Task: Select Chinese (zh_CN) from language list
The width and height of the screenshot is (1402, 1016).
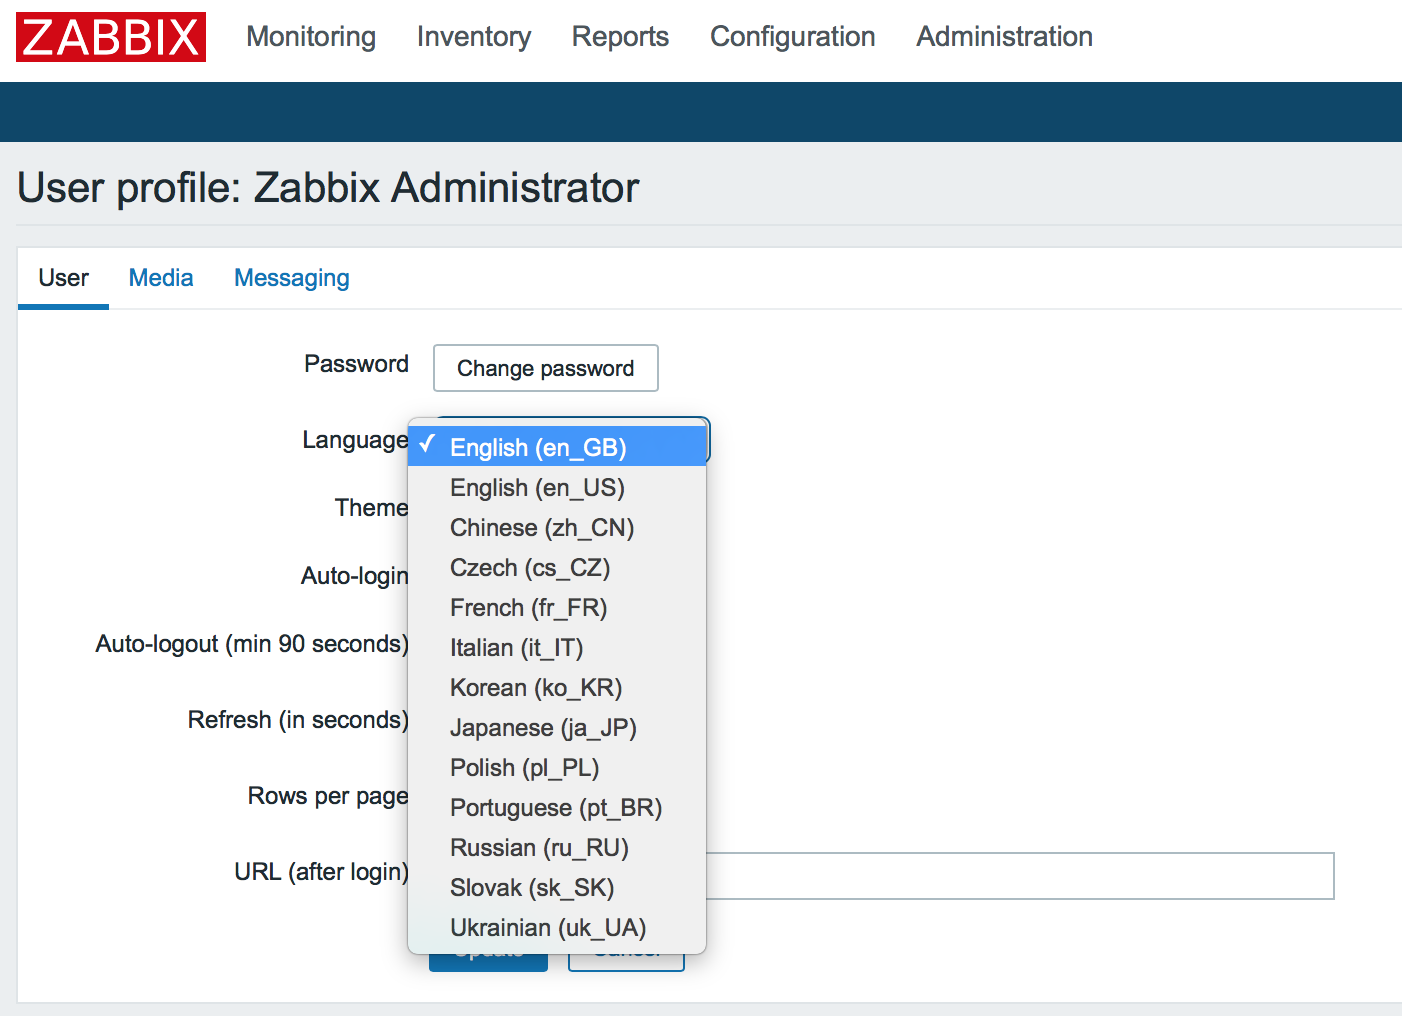Action: click(x=557, y=527)
